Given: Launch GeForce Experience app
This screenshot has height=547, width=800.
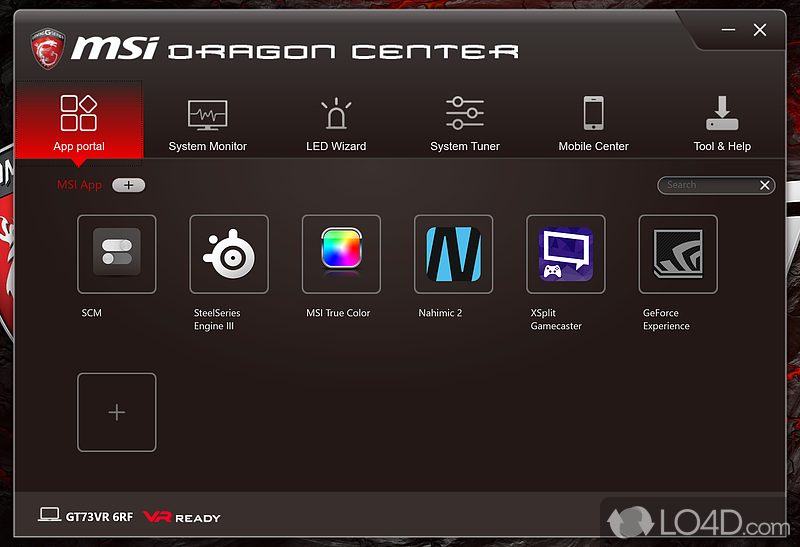Looking at the screenshot, I should point(678,254).
